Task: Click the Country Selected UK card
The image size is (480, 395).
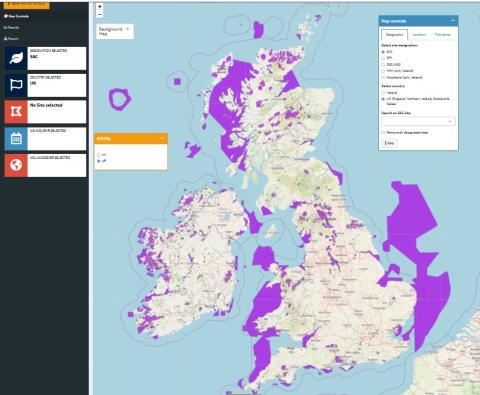Action: point(45,85)
